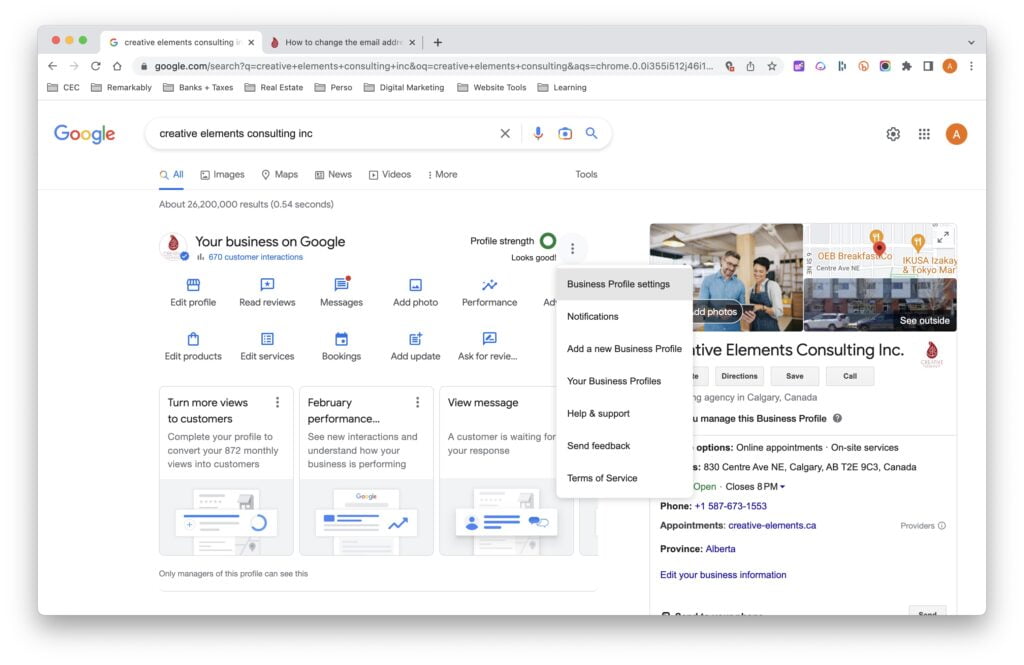Click the Call button
Image resolution: width=1024 pixels, height=665 pixels.
[x=850, y=376]
